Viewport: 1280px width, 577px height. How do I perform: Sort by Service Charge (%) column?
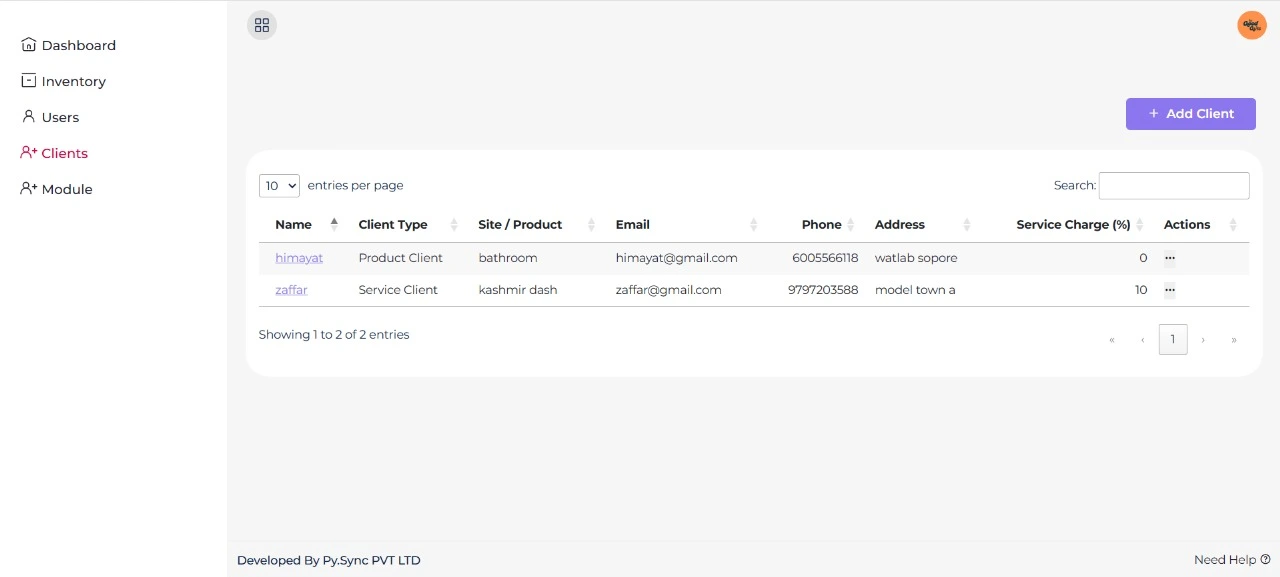pos(1073,225)
